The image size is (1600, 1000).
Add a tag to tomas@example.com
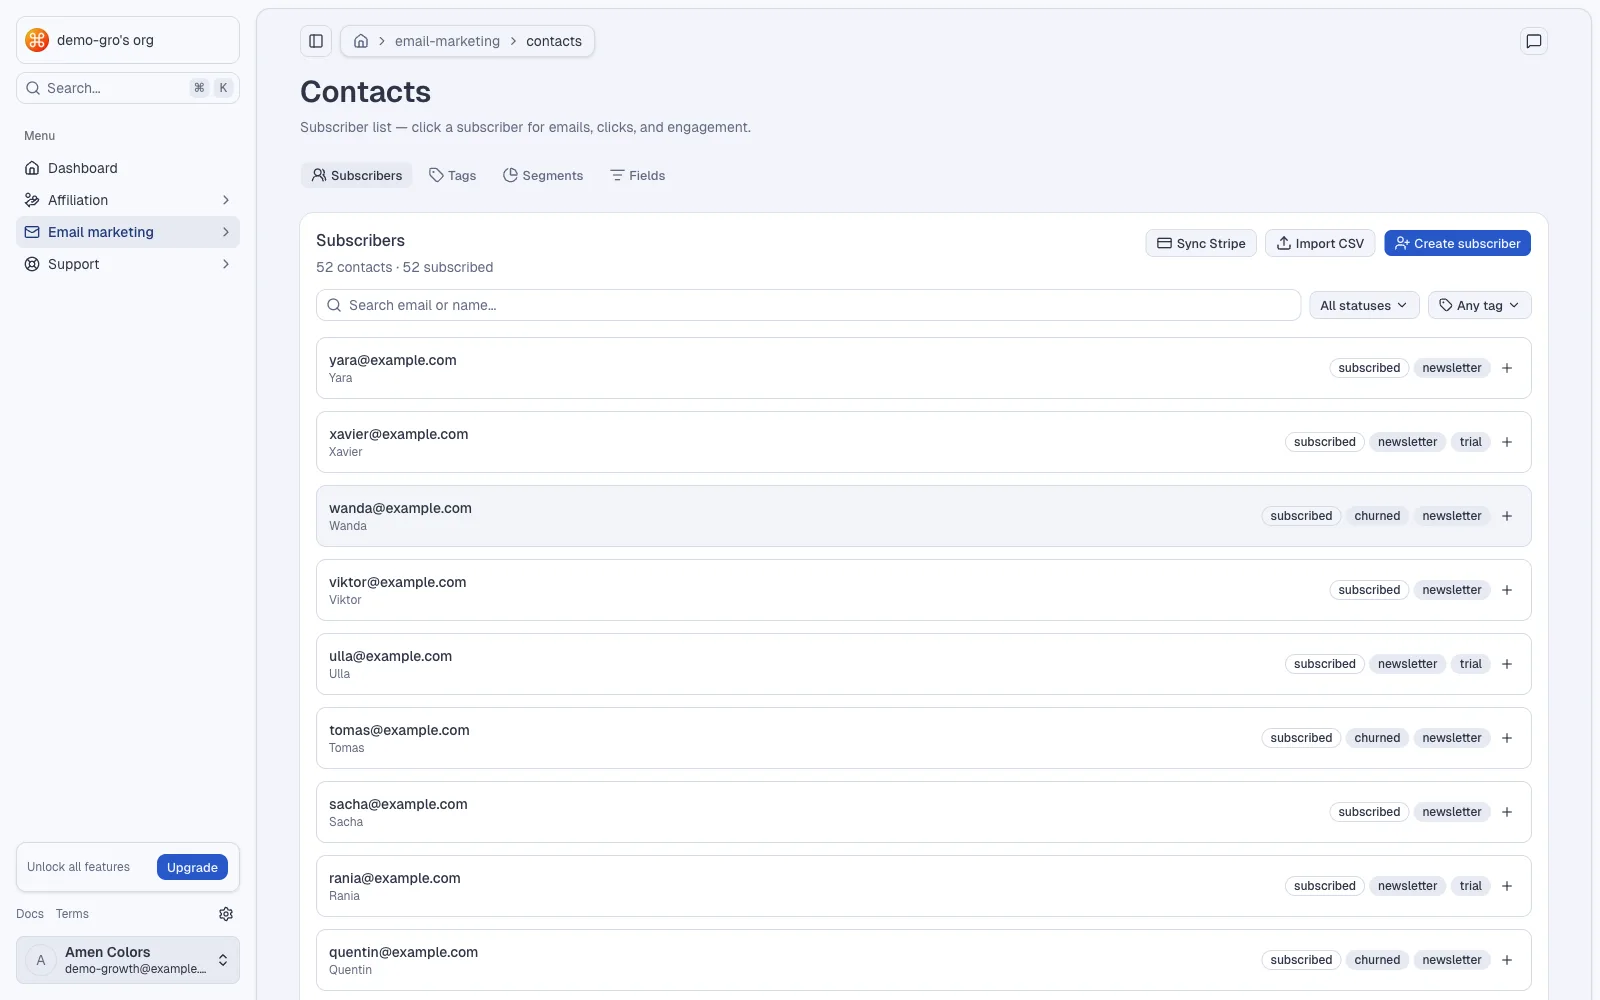coord(1507,738)
